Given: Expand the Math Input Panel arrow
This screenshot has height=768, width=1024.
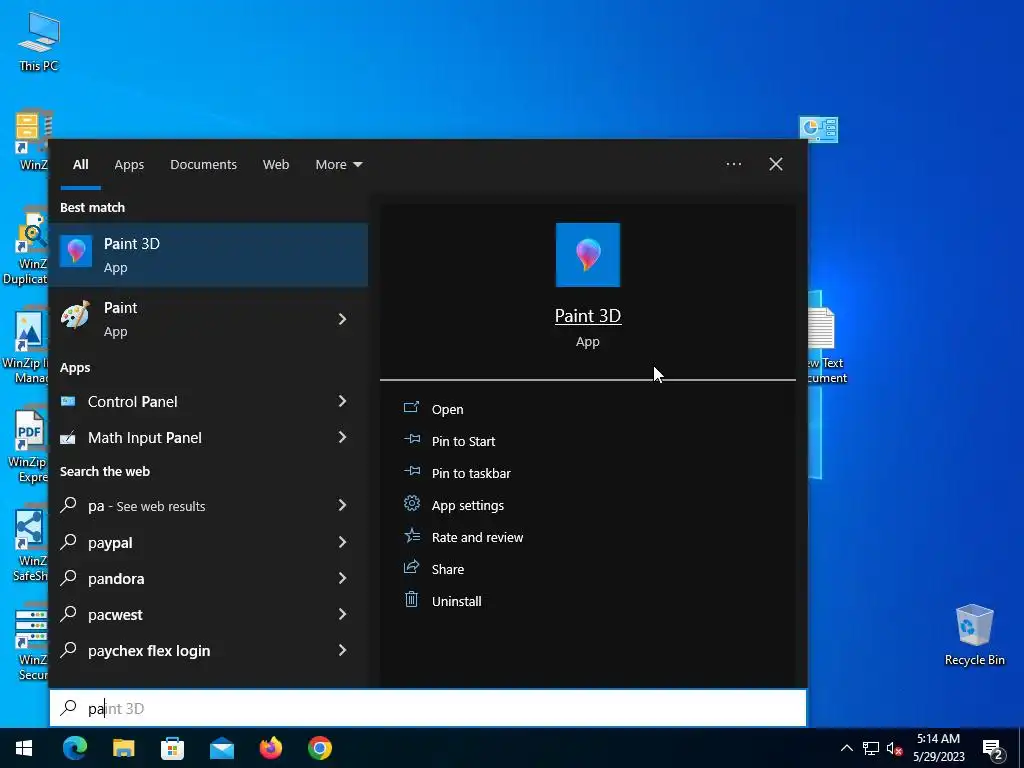Looking at the screenshot, I should tap(342, 437).
